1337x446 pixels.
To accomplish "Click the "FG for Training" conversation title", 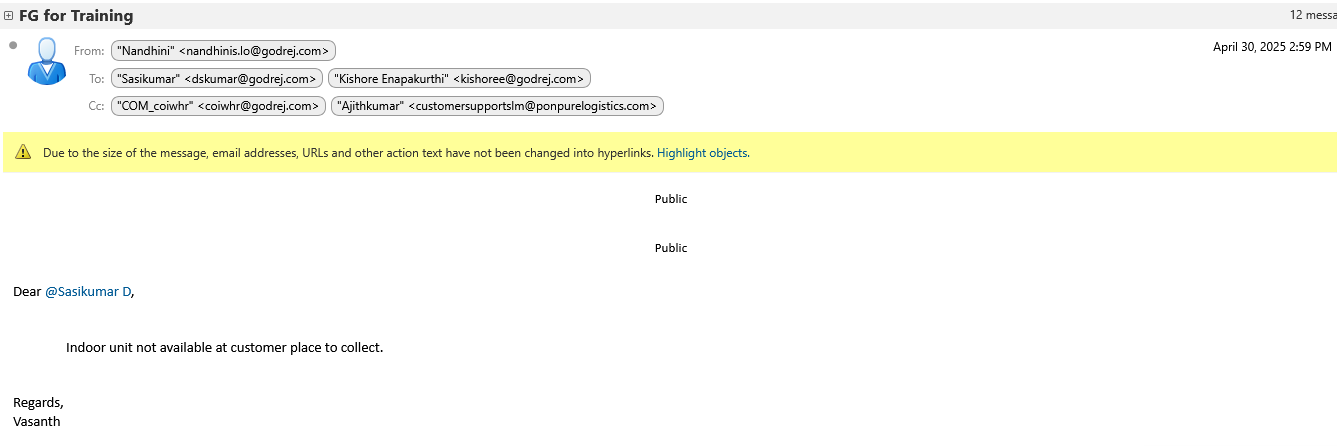I will (76, 16).
